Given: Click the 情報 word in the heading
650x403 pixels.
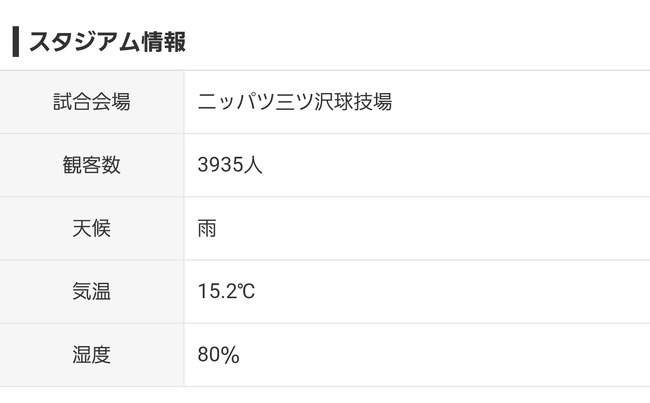Looking at the screenshot, I should (x=164, y=42).
